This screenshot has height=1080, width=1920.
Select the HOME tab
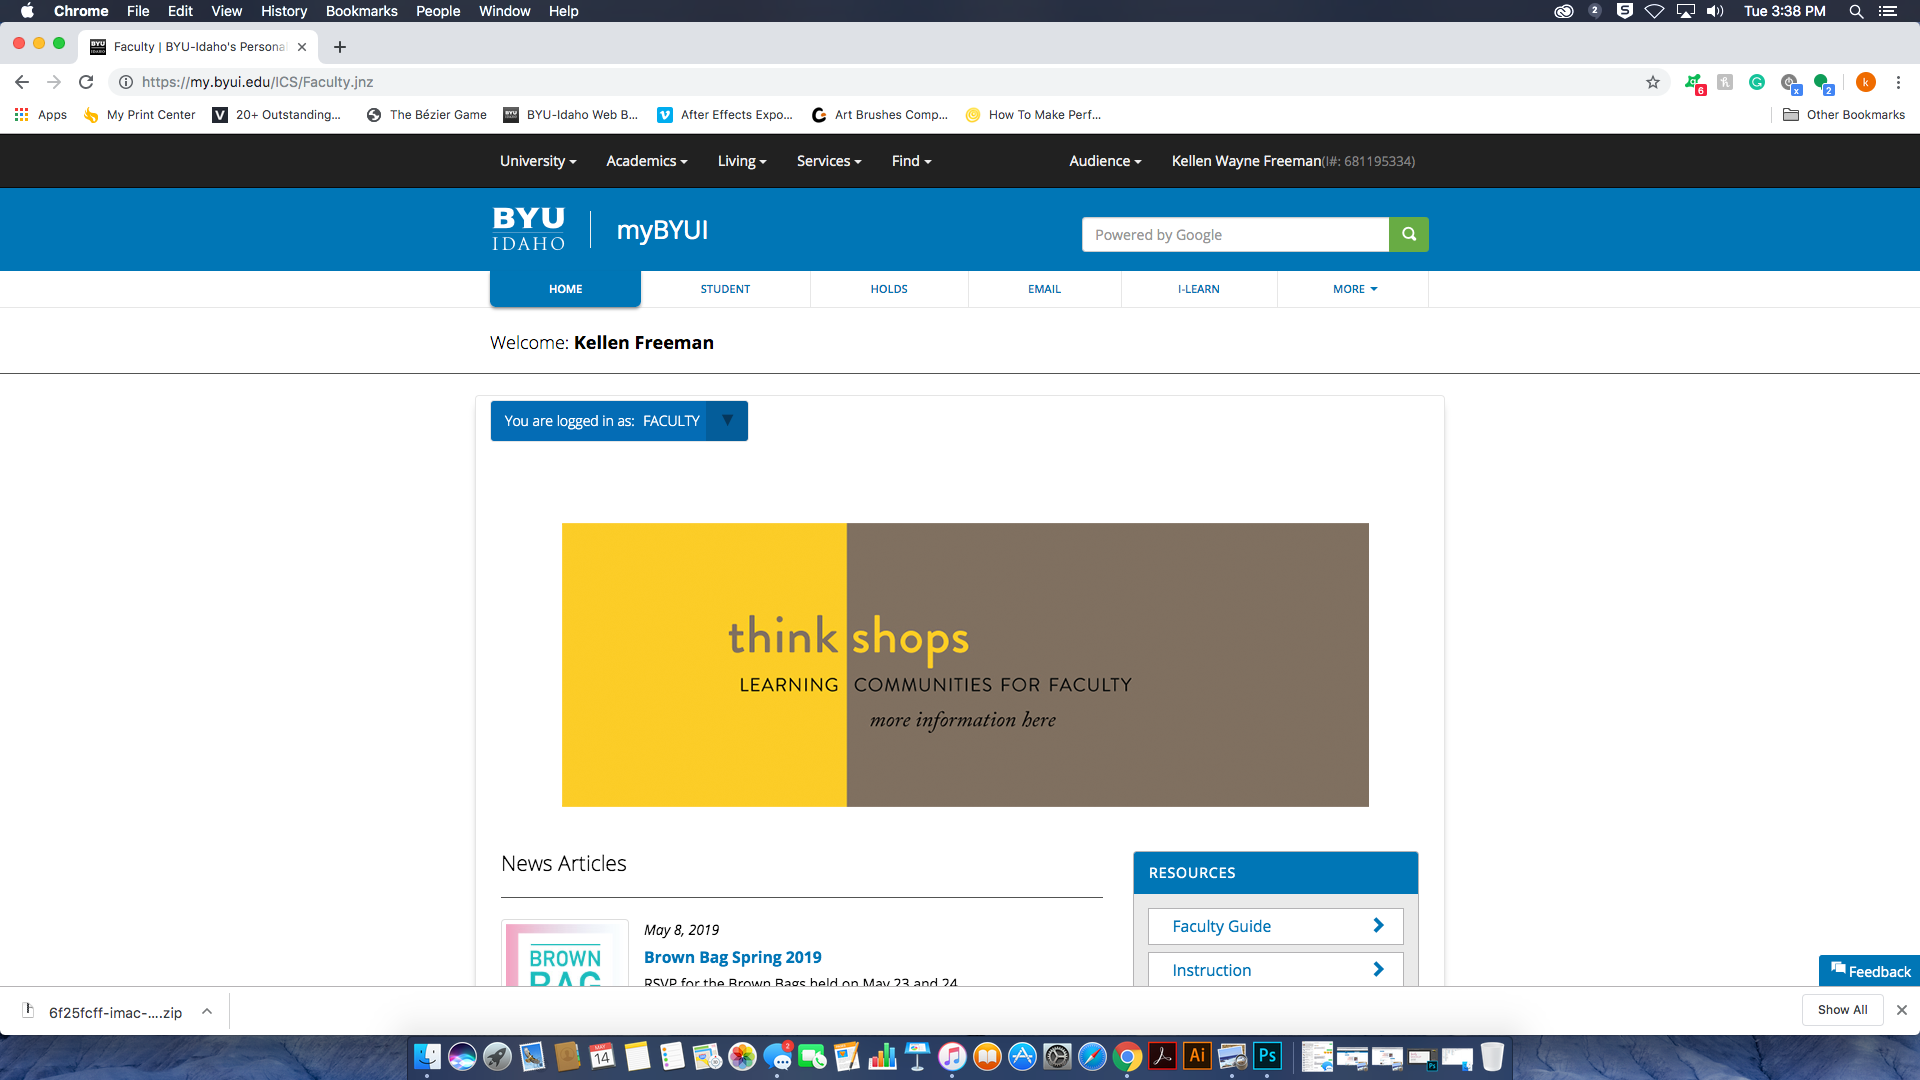pos(565,289)
